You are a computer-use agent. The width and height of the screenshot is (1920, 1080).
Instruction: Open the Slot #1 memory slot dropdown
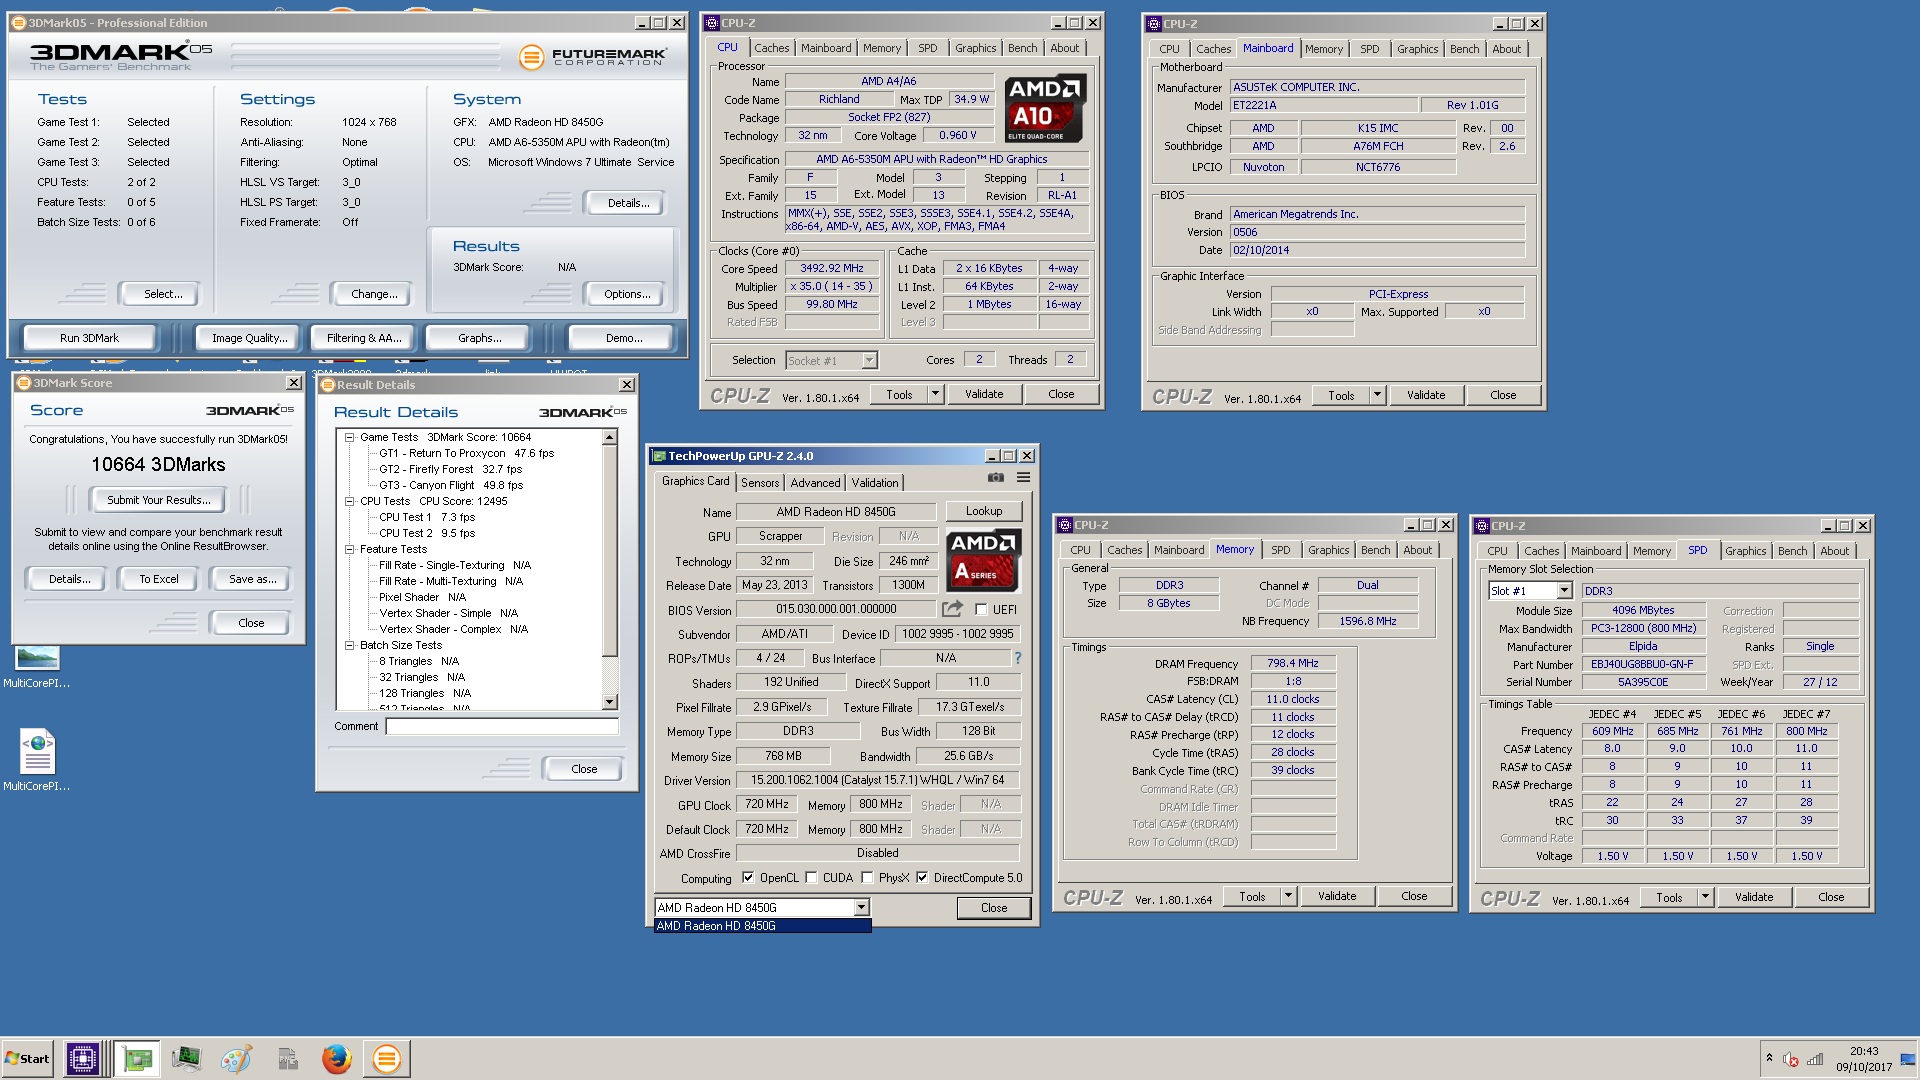1564,591
